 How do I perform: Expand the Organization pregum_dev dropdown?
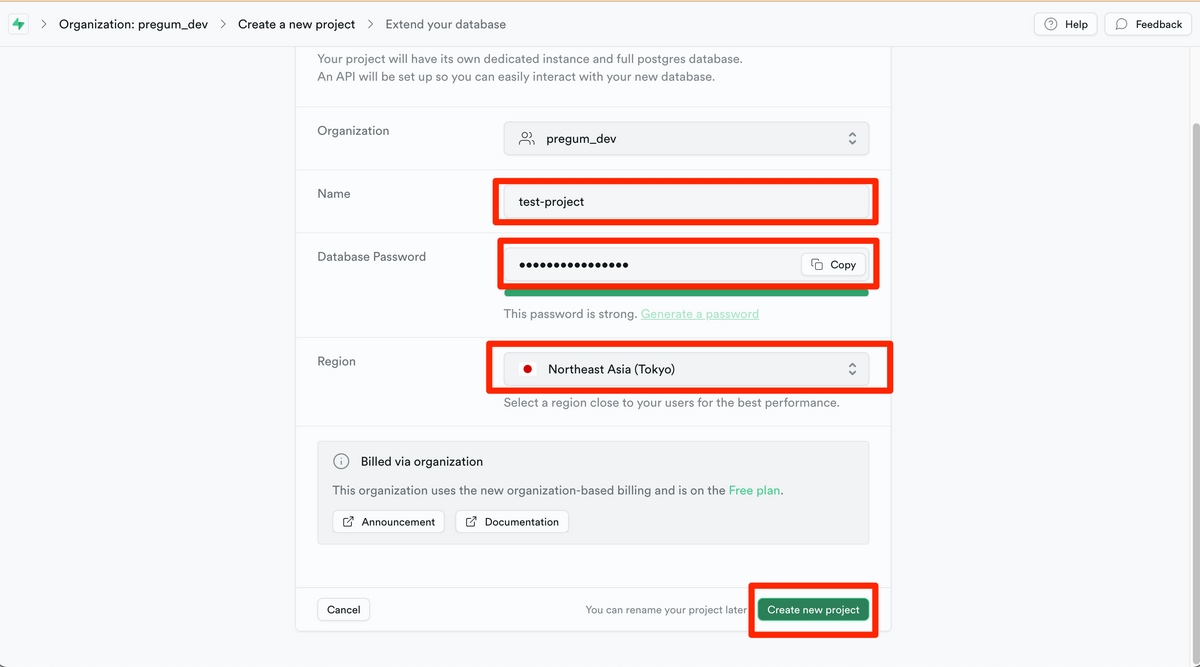(686, 139)
